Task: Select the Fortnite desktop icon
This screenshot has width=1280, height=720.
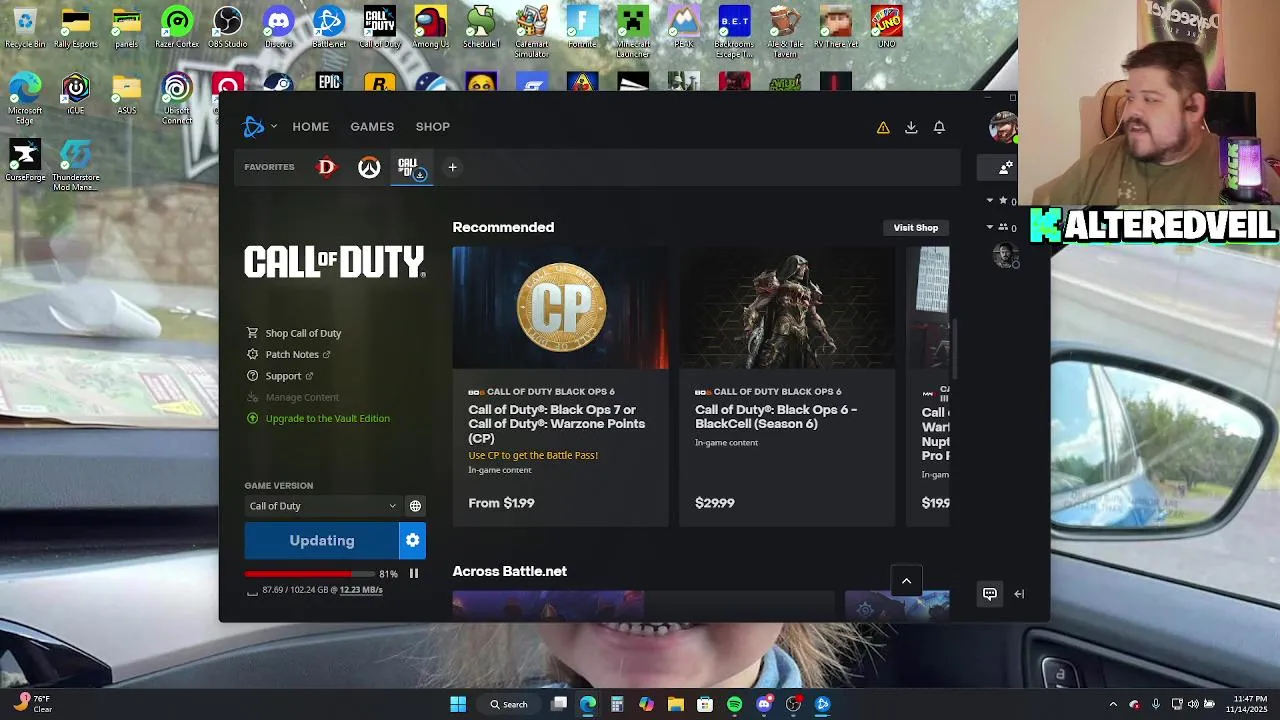Action: coord(582,27)
